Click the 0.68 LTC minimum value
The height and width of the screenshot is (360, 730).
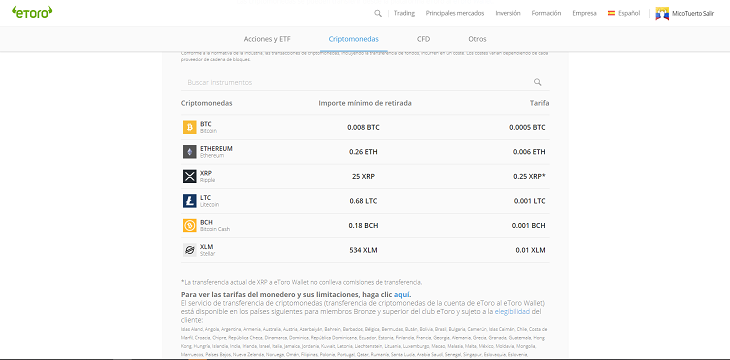(364, 201)
